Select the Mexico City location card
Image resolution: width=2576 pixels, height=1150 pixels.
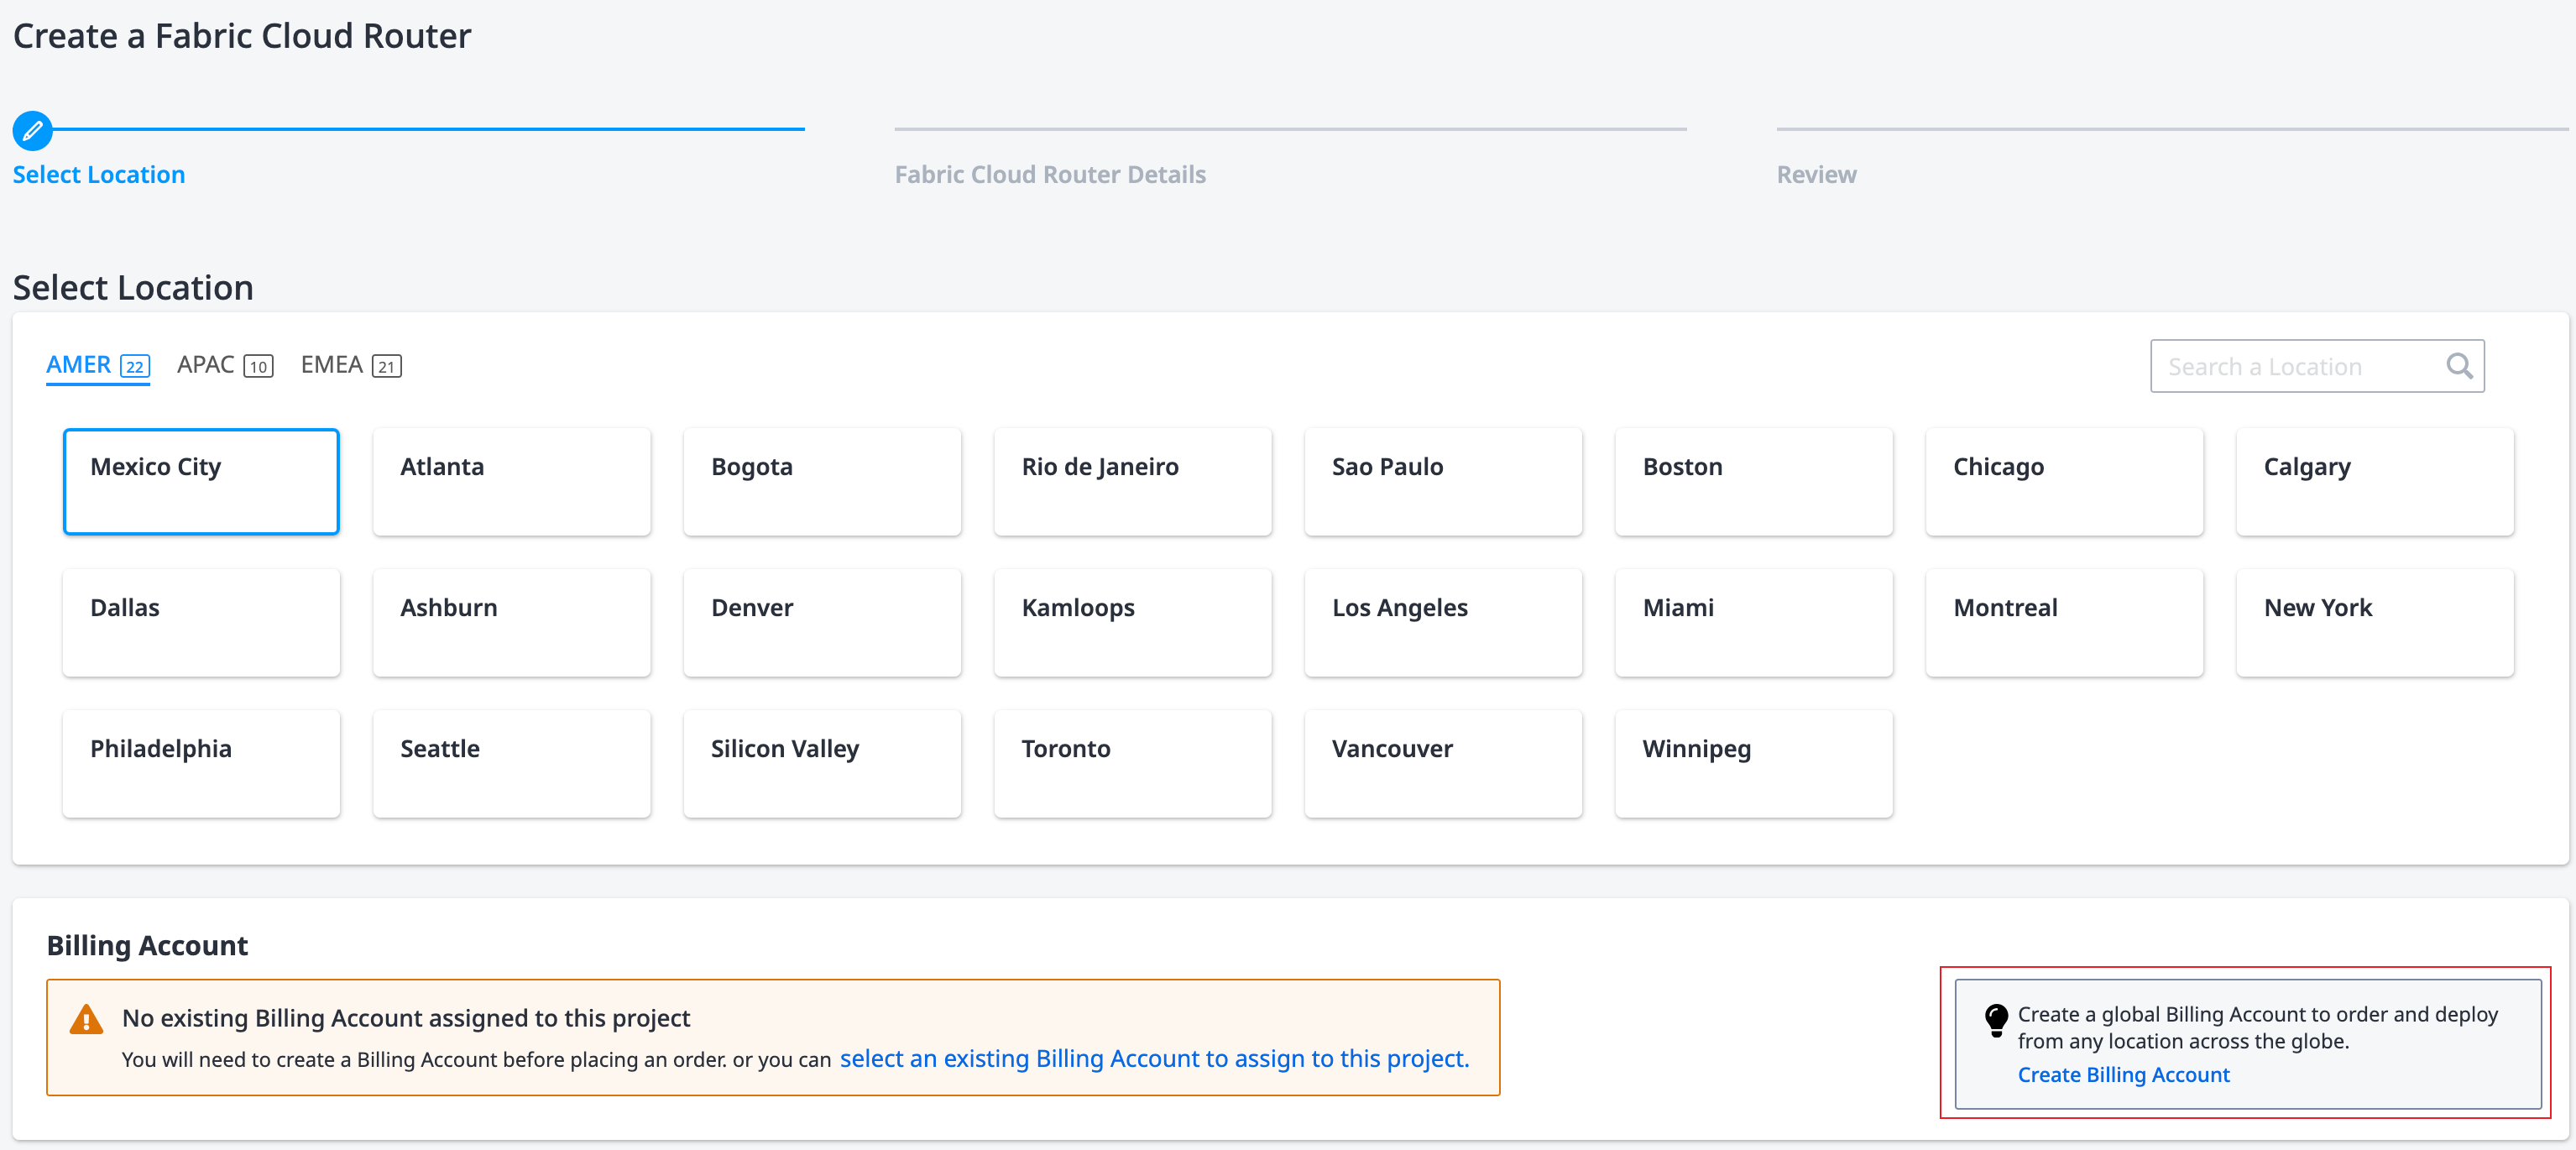(201, 481)
